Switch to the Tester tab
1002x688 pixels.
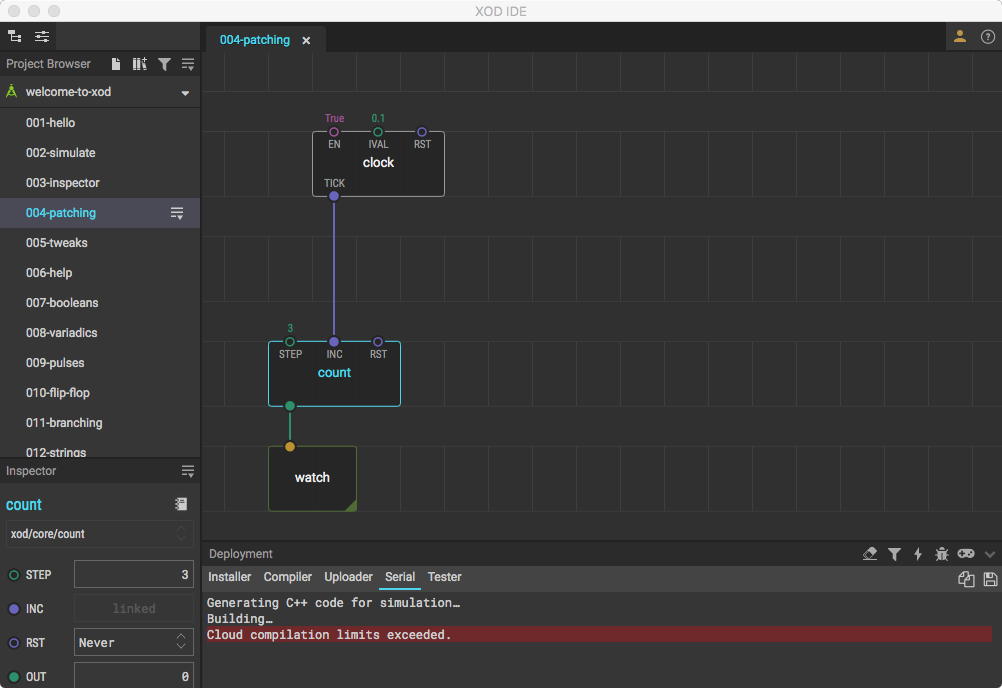point(444,577)
